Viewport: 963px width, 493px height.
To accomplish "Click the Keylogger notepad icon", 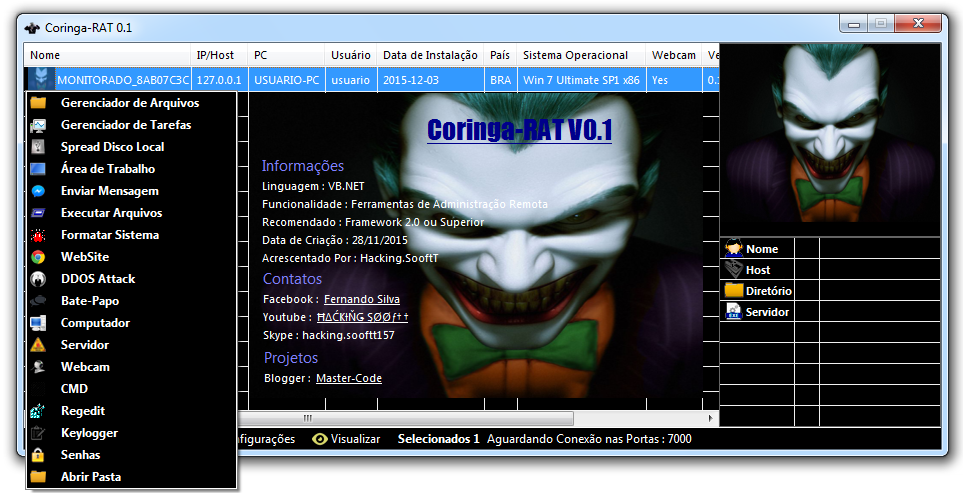I will 38,433.
